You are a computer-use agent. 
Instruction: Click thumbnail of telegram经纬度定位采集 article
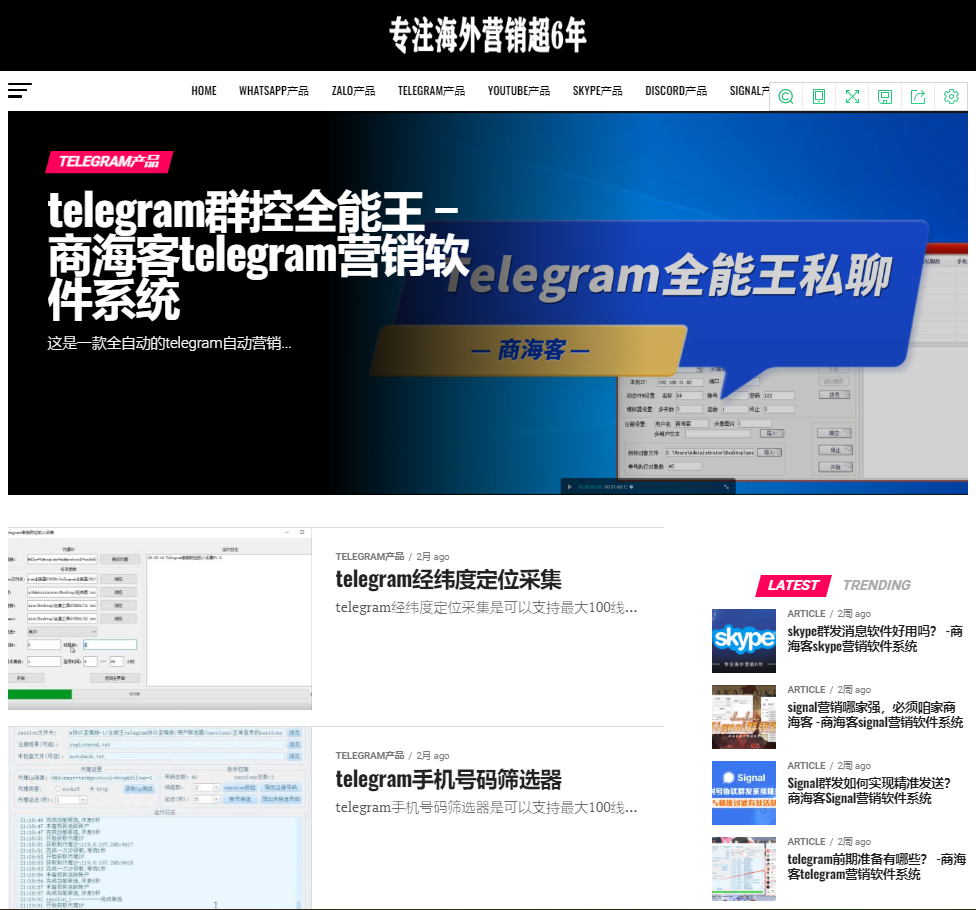pyautogui.click(x=160, y=619)
